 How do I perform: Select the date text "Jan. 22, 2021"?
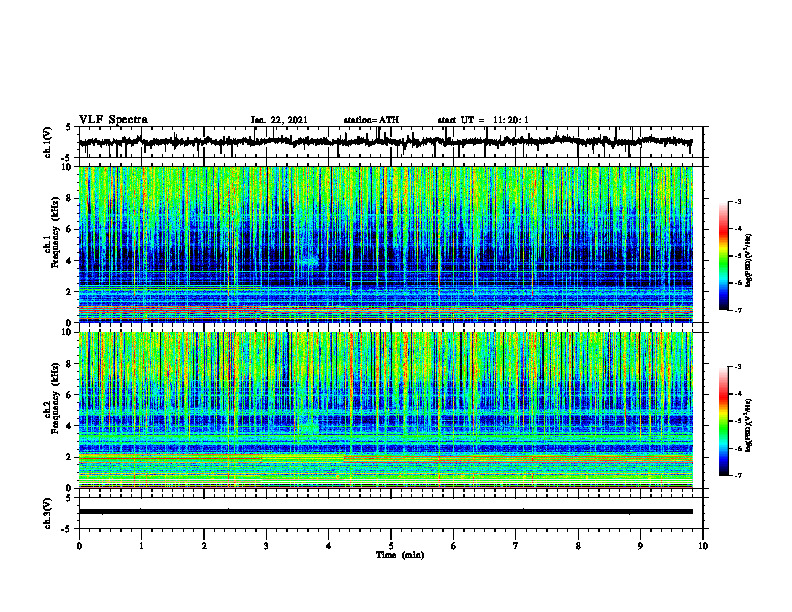pos(279,120)
